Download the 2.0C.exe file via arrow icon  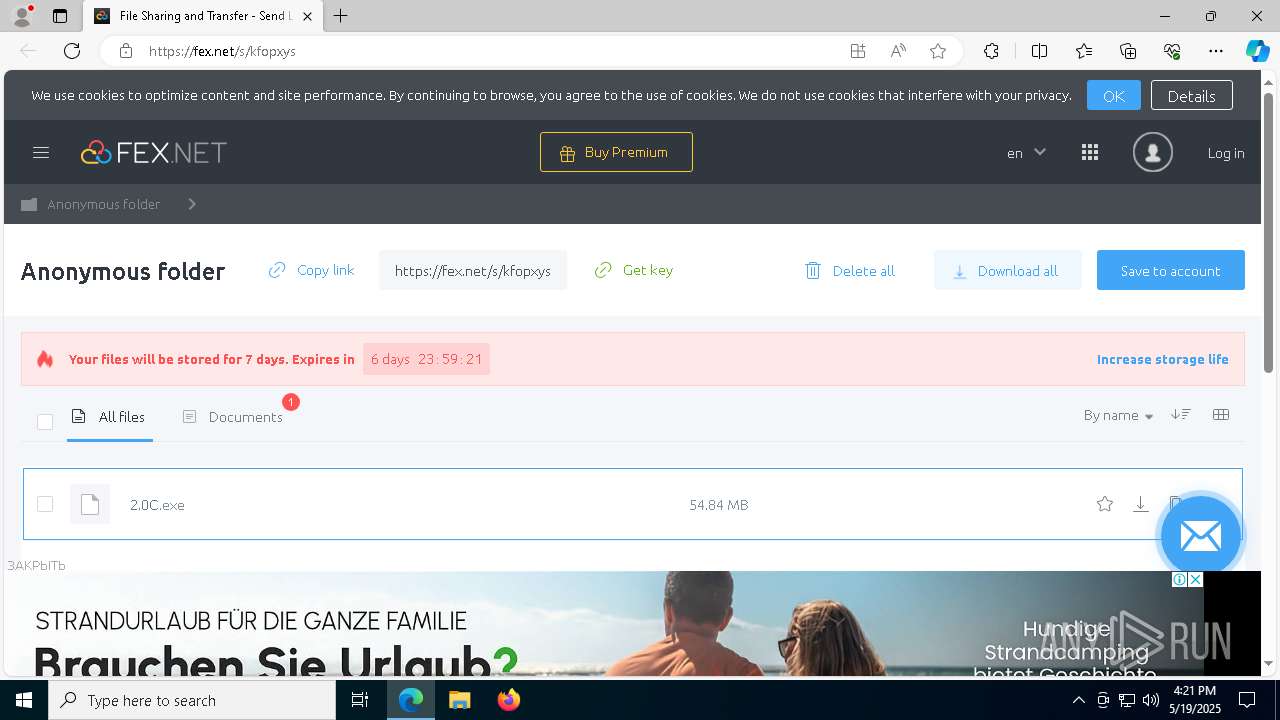click(1140, 504)
